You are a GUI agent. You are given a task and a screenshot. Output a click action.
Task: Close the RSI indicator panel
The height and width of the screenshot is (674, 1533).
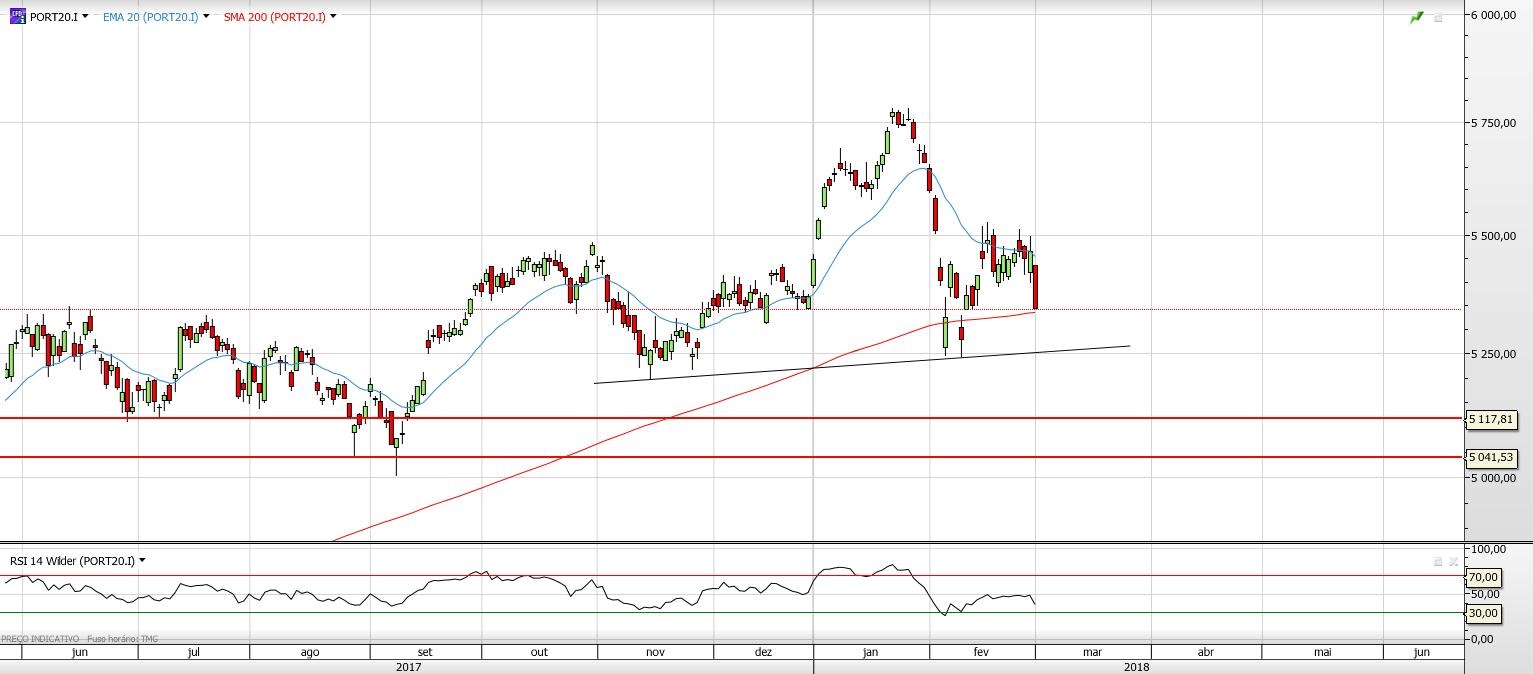click(x=1453, y=562)
